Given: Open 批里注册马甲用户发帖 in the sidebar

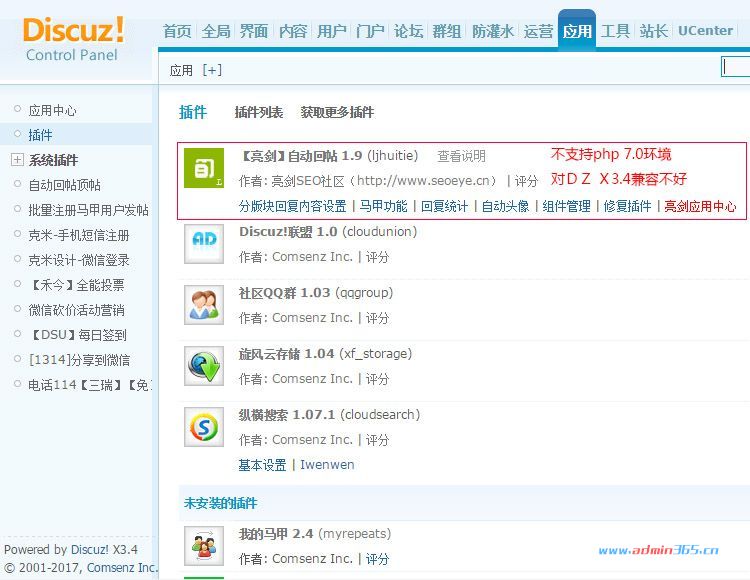Looking at the screenshot, I should pyautogui.click(x=88, y=210).
